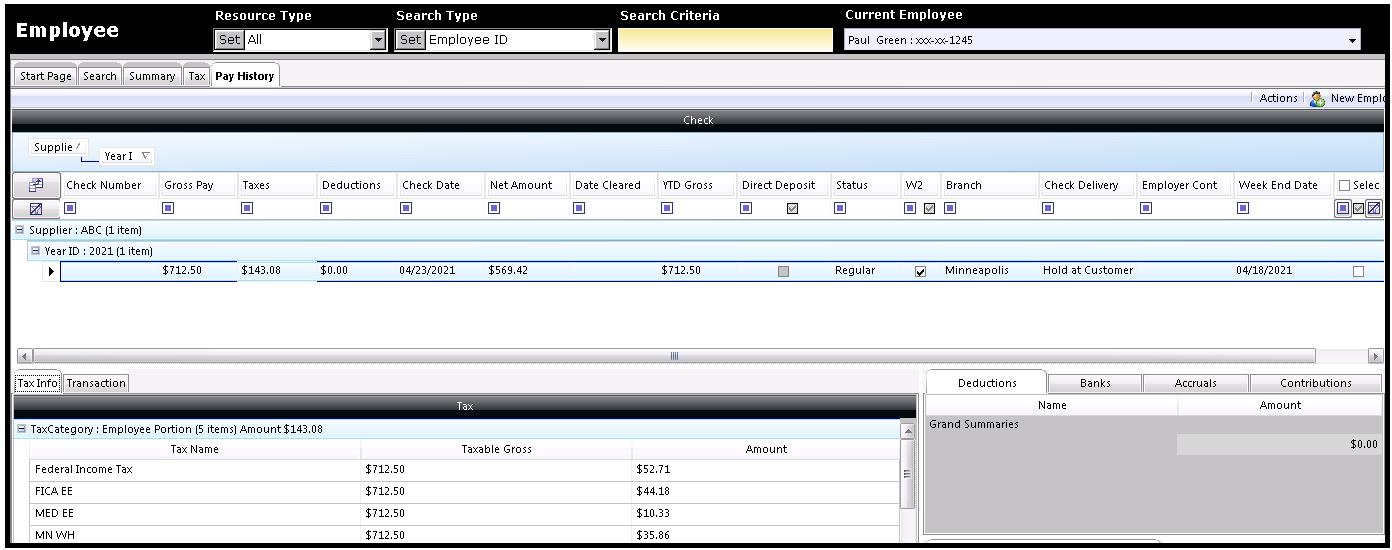Open the Search Type dropdown
Screen dimensions: 1392x550
tap(602, 40)
